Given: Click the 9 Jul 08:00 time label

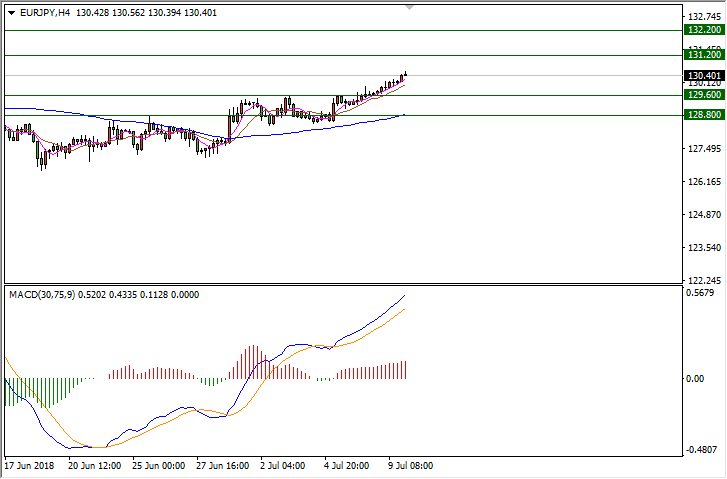Looking at the screenshot, I should click(x=410, y=466).
